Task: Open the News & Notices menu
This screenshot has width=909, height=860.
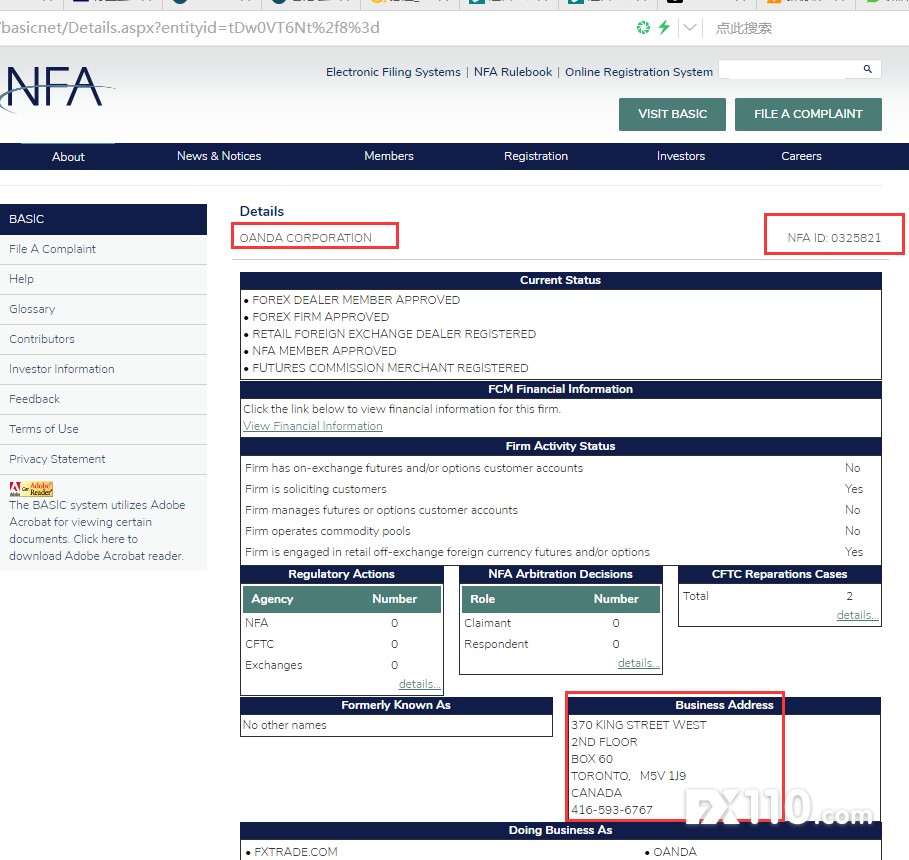Action: [x=219, y=156]
